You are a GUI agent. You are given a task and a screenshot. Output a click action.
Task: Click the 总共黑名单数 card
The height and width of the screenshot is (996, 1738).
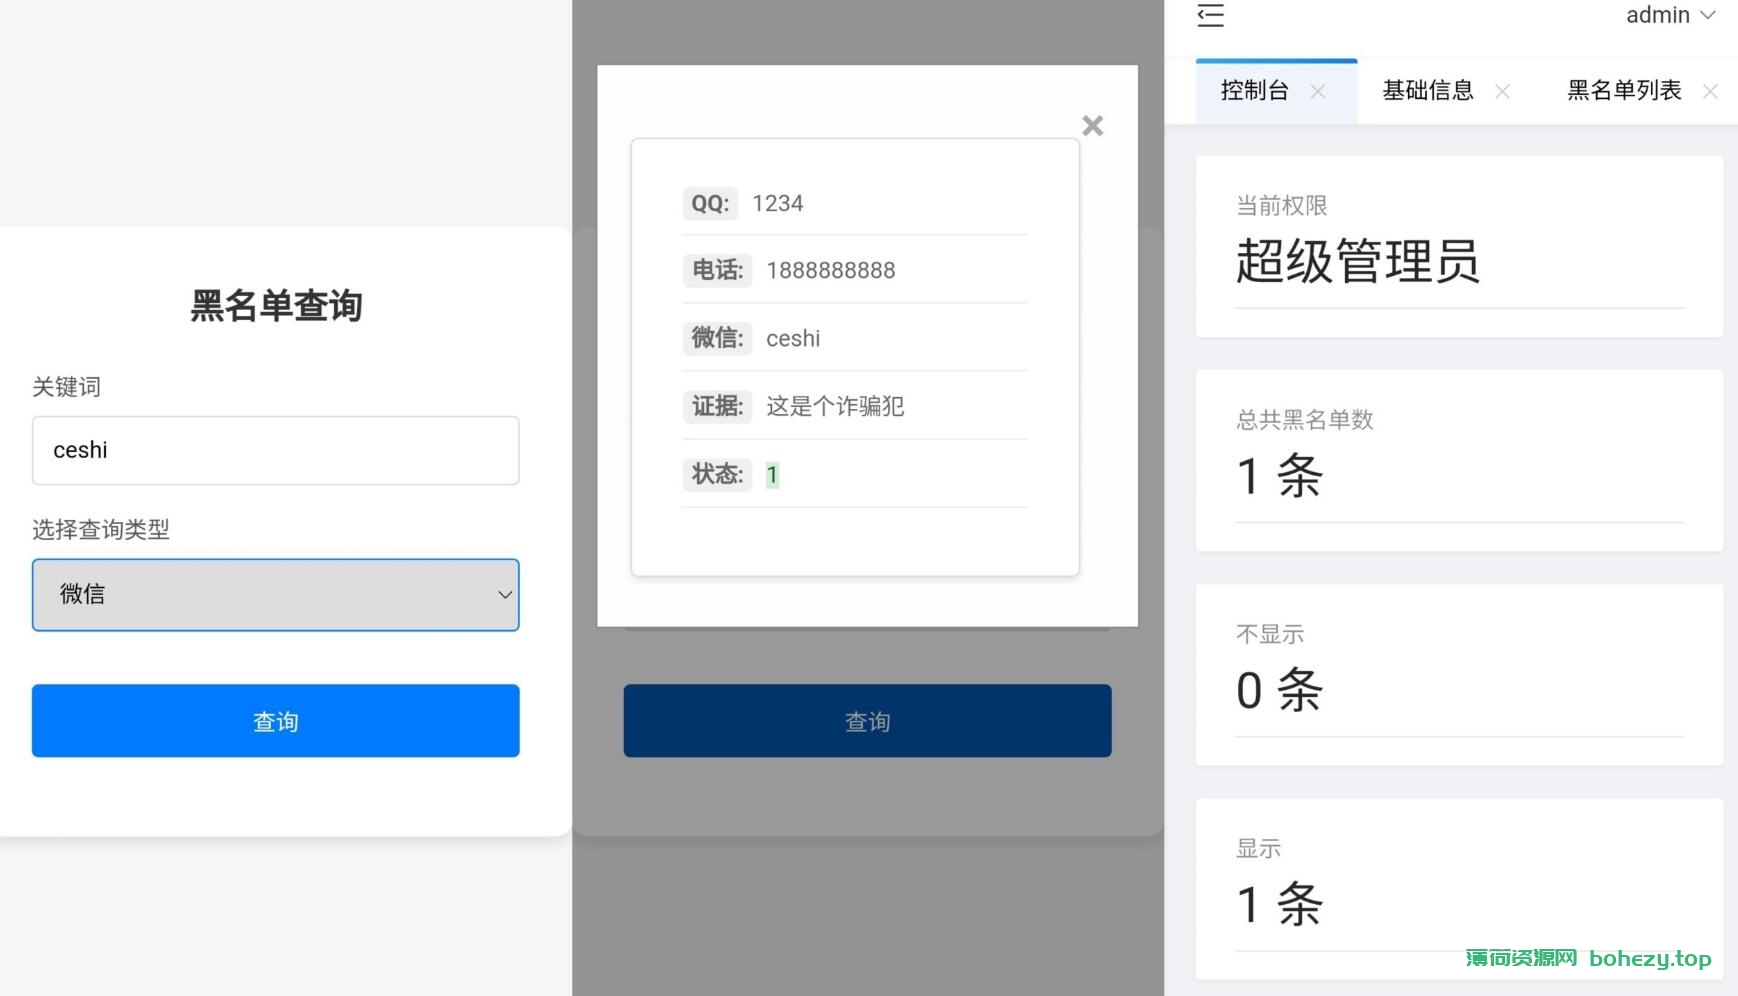(1459, 461)
